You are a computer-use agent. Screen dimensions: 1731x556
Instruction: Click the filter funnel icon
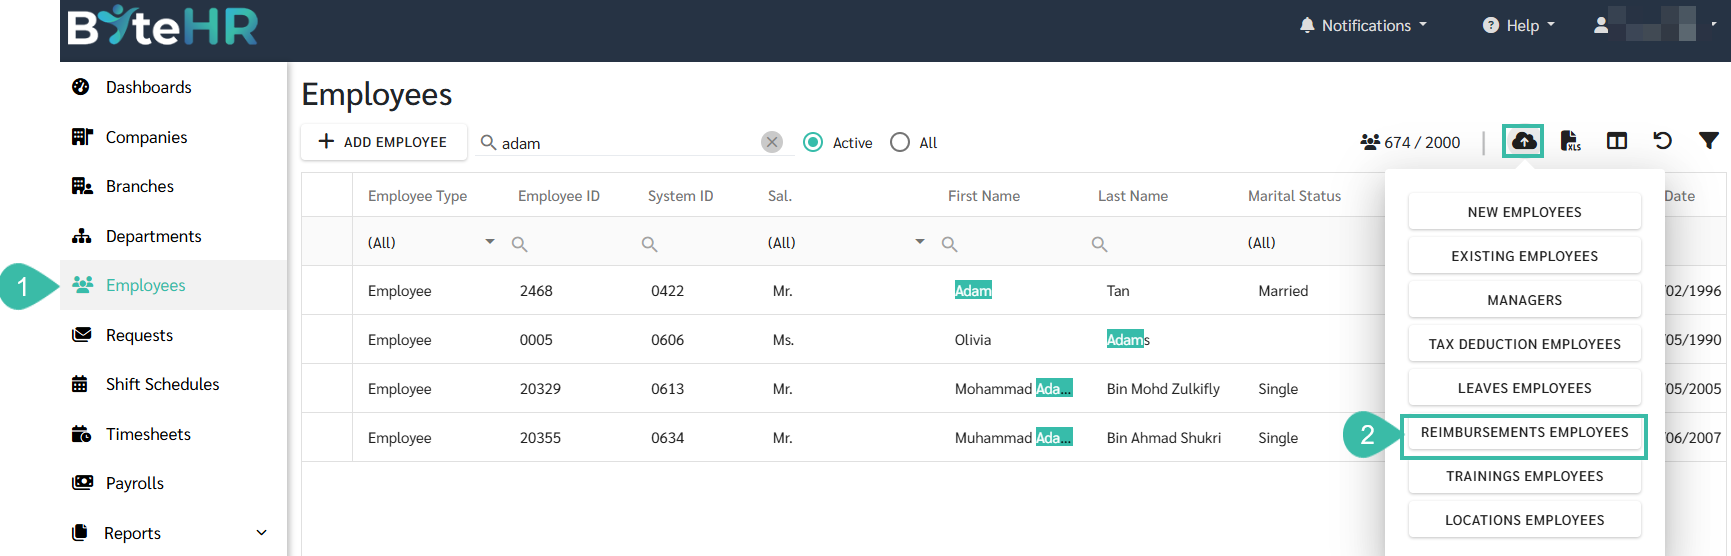(1709, 141)
